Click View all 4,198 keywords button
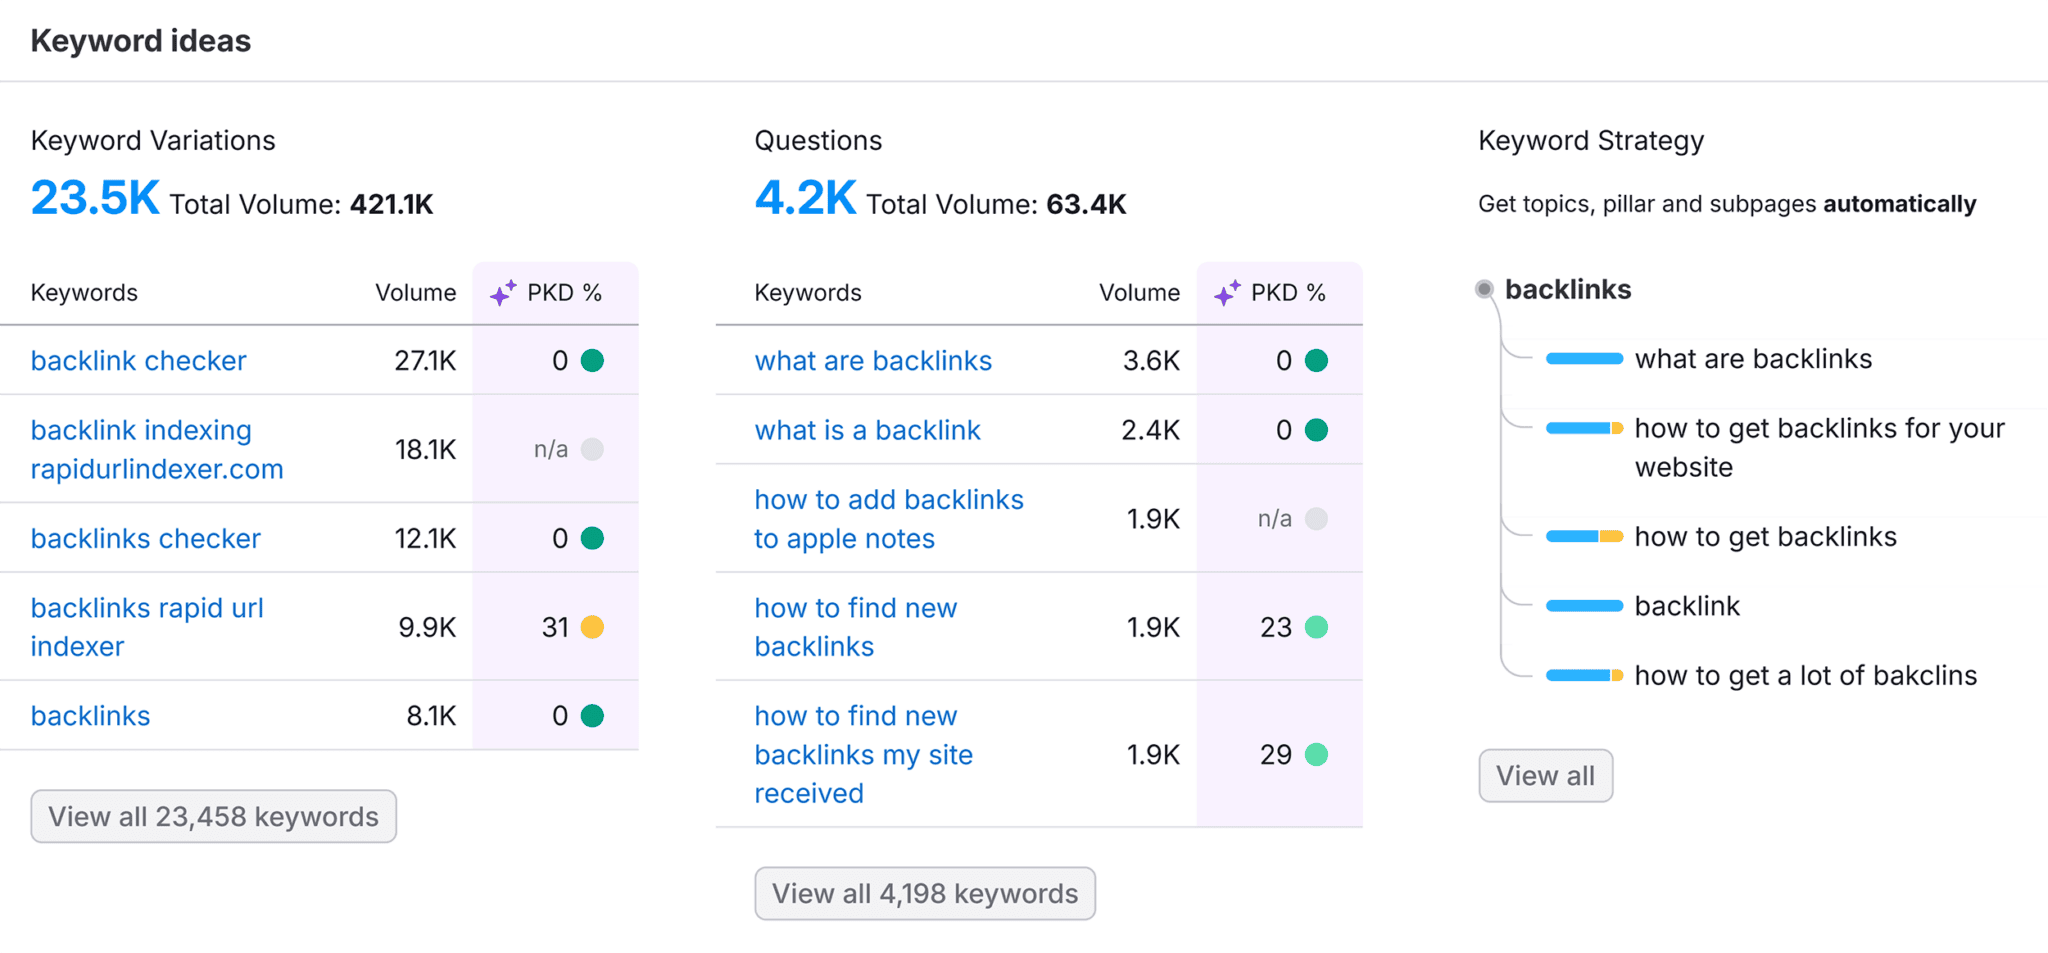 point(925,893)
